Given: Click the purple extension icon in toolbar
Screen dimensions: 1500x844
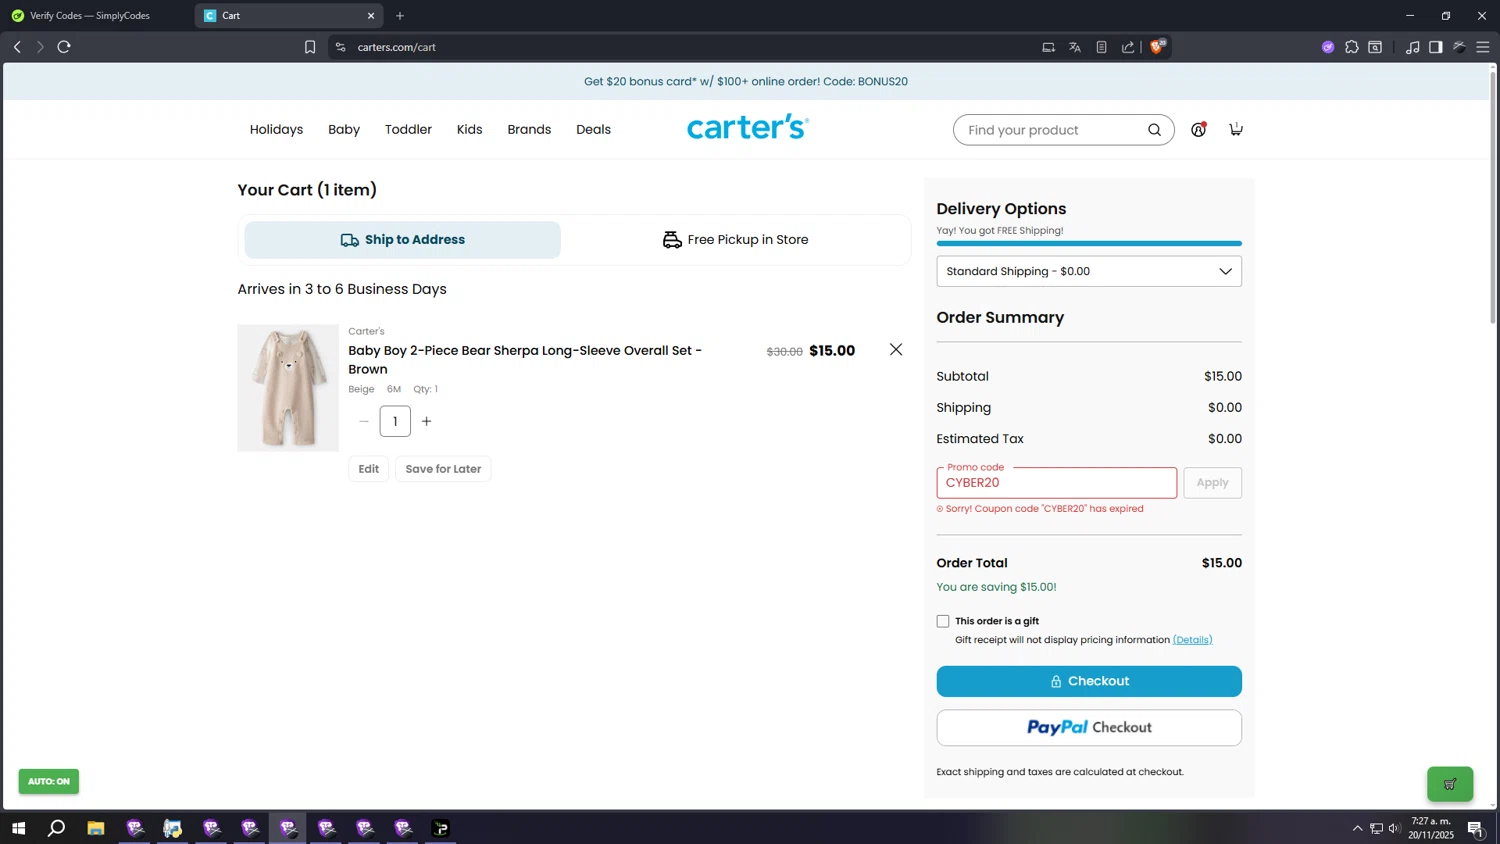Looking at the screenshot, I should click(1328, 47).
